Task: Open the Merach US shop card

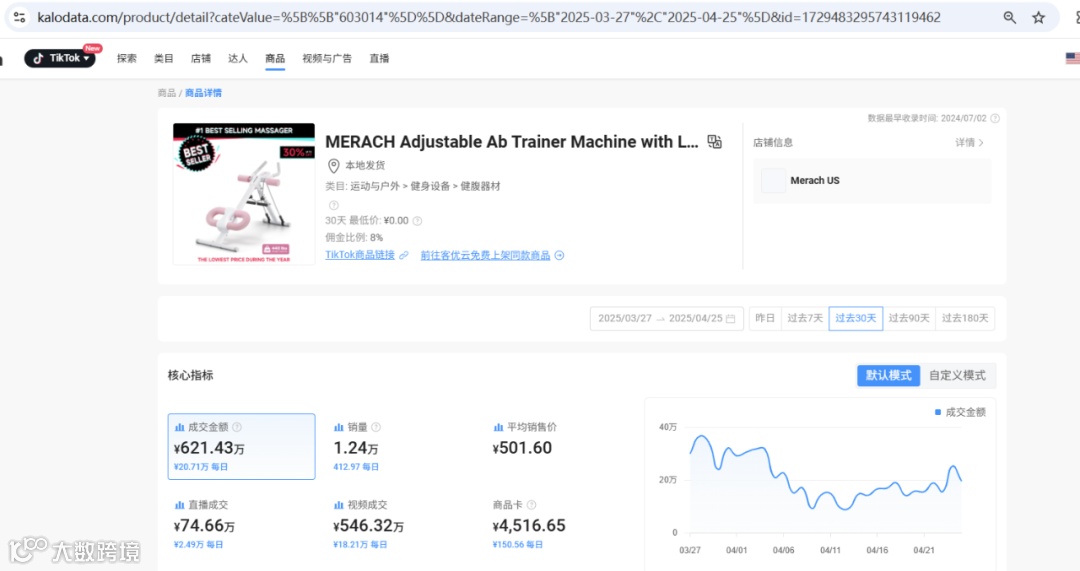Action: pos(872,180)
